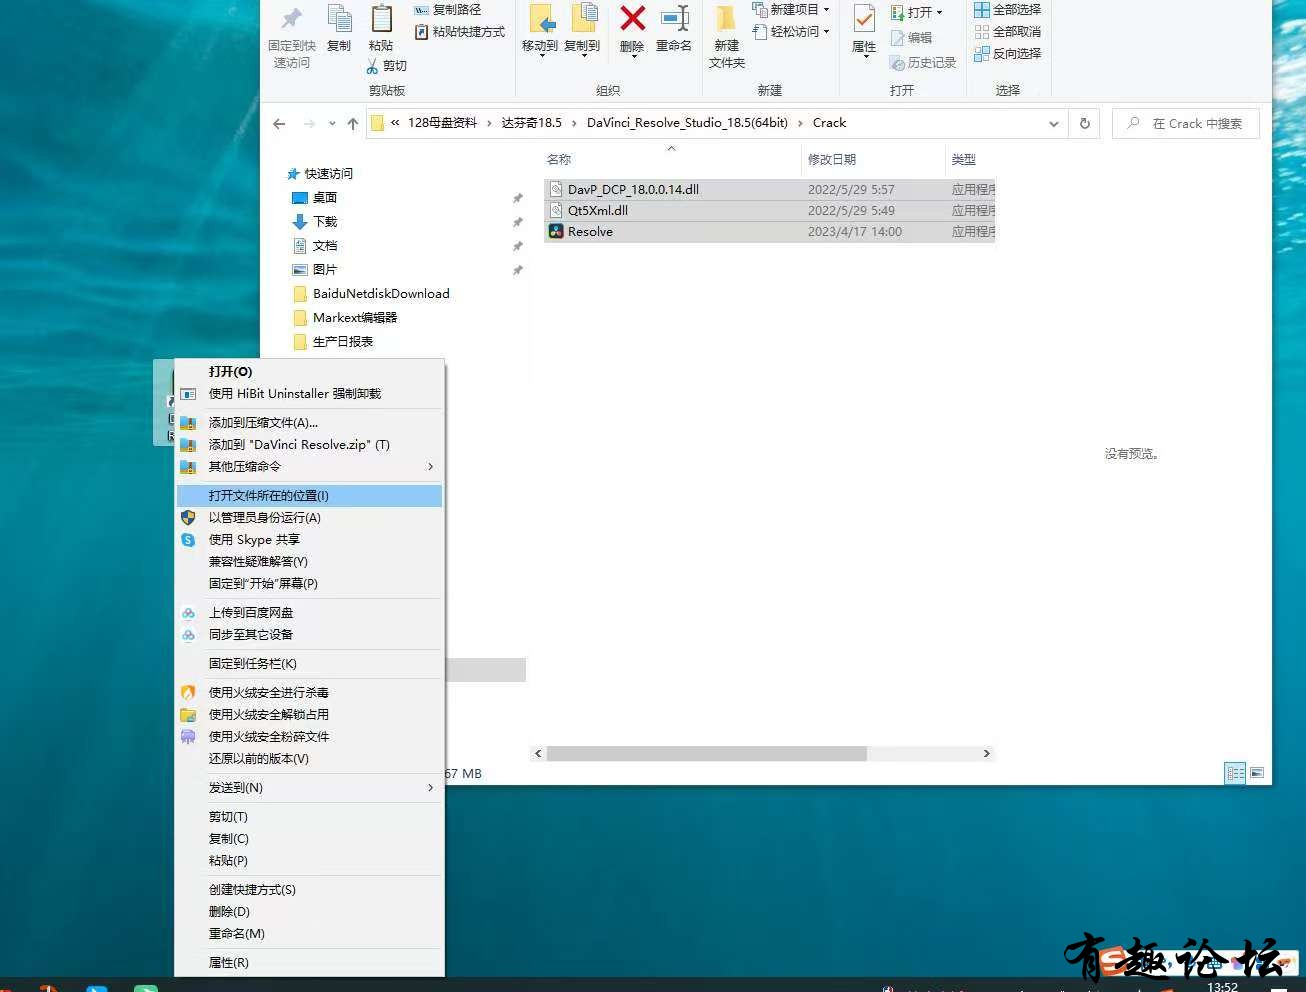Choose Run as administrator (以管理员身份运行)
The height and width of the screenshot is (992, 1306).
309,518
